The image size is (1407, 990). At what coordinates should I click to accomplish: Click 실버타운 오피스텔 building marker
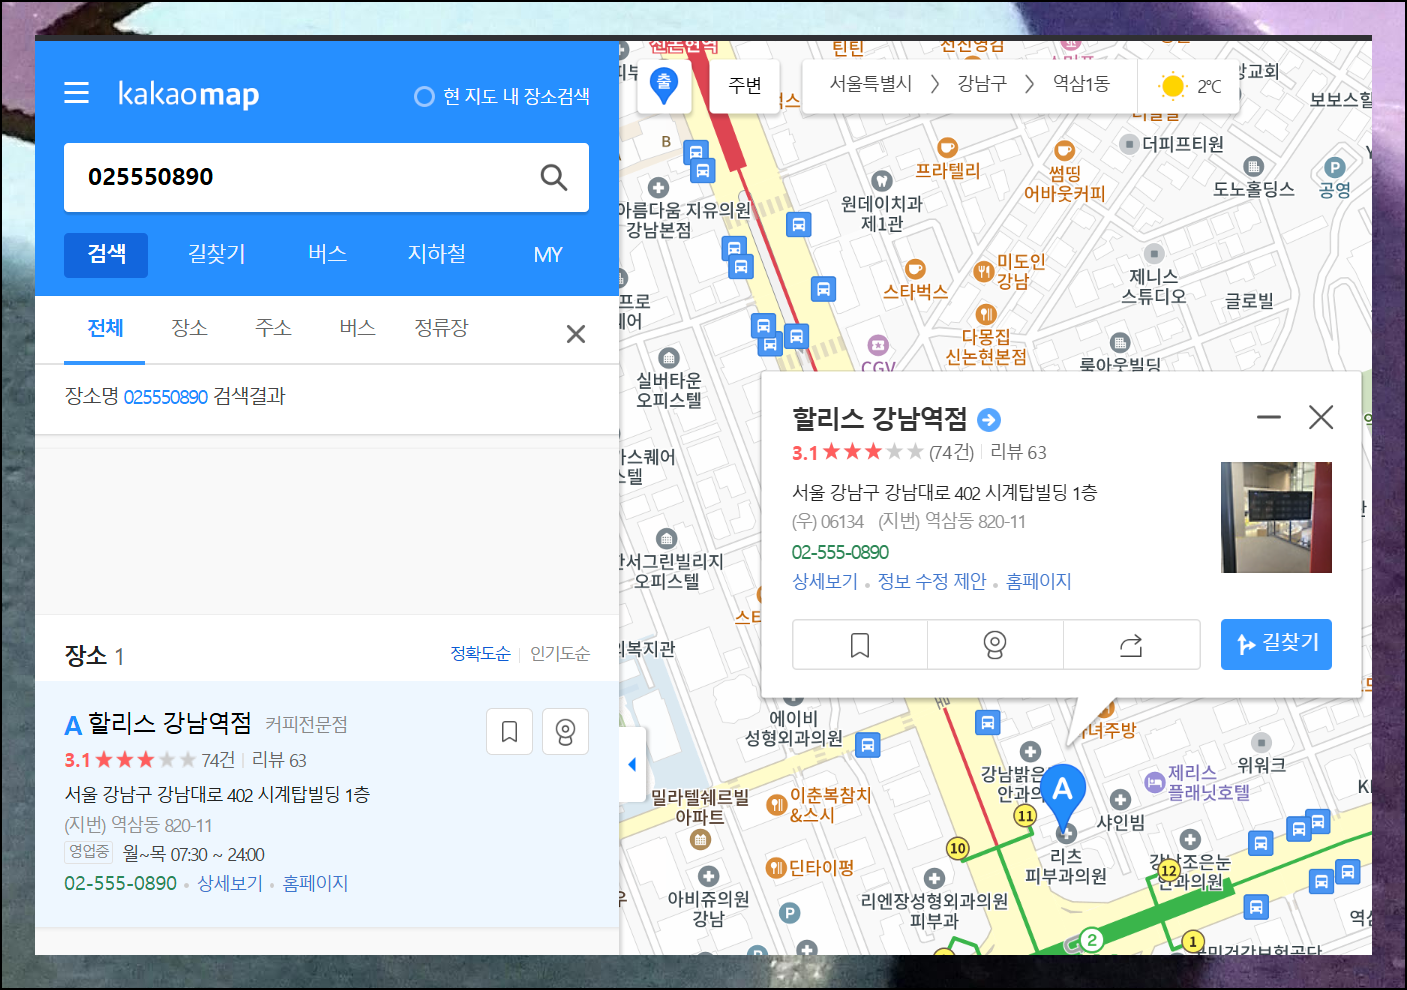coord(668,358)
